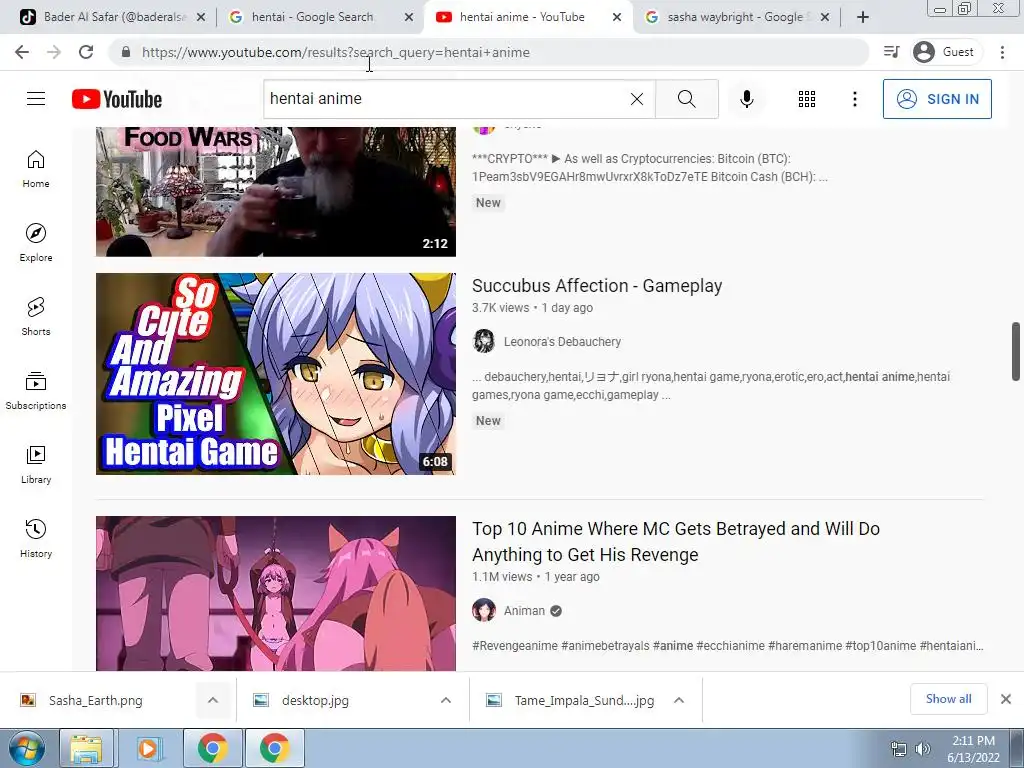Viewport: 1024px width, 768px height.
Task: Open Shorts in the sidebar
Action: click(36, 316)
